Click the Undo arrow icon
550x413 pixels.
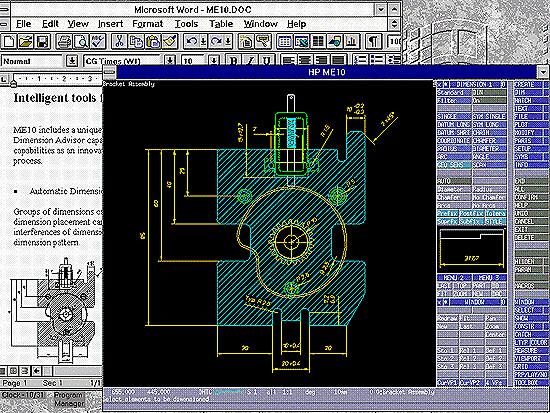coord(192,42)
